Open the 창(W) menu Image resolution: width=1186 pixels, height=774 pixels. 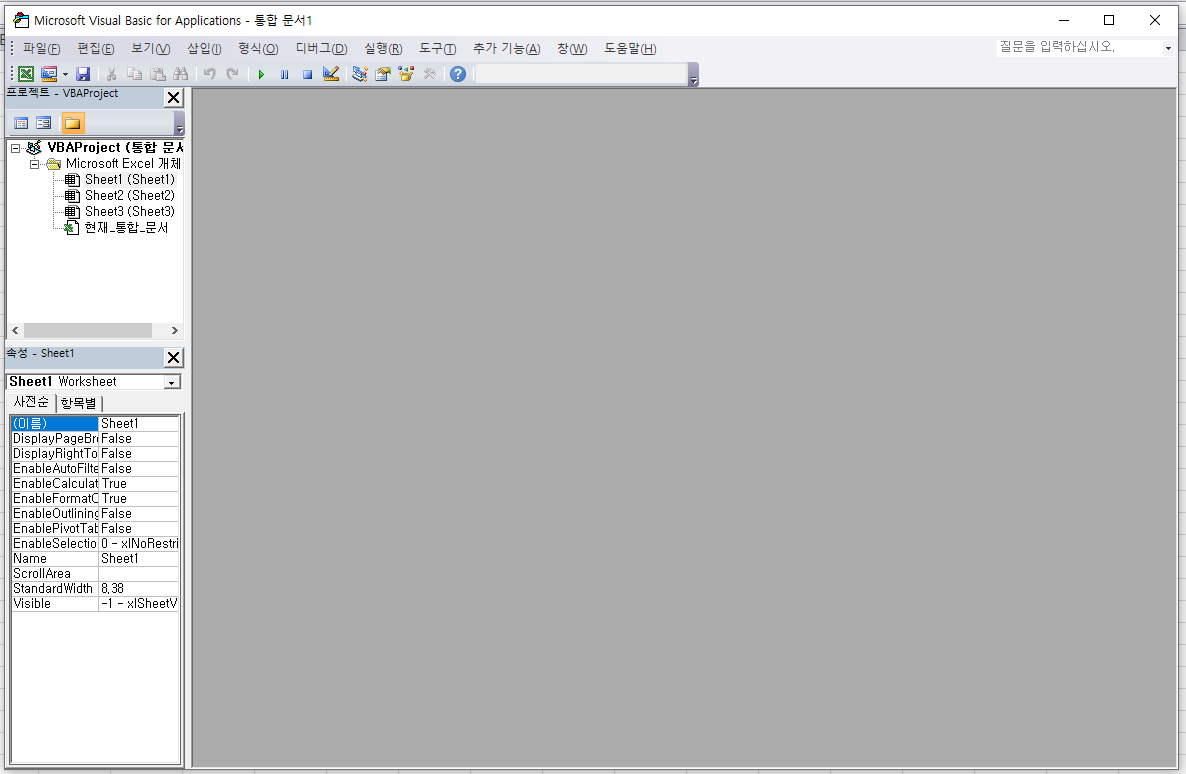(x=572, y=48)
